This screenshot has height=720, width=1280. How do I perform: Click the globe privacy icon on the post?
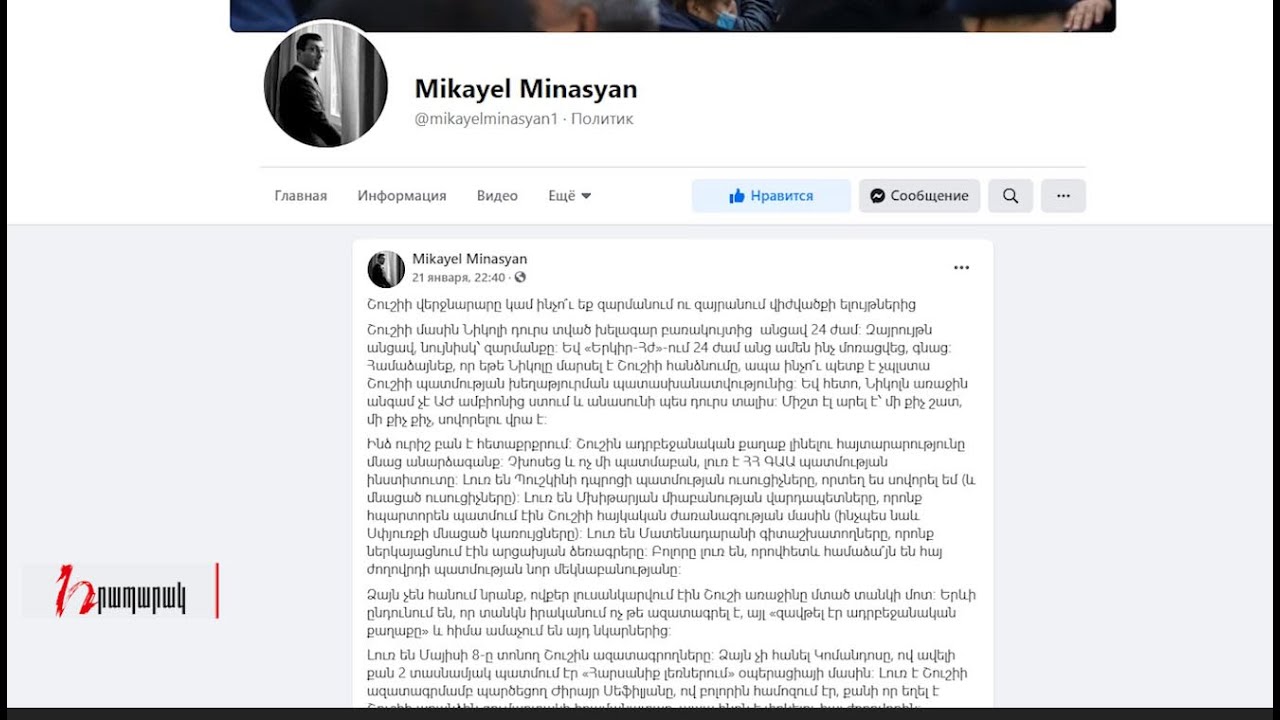(520, 277)
